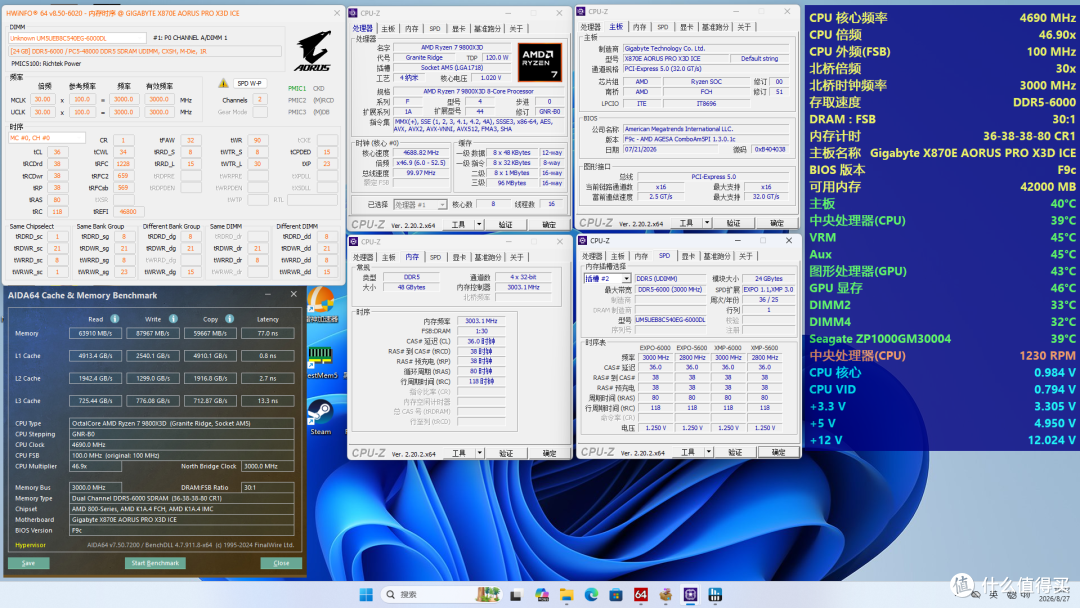Click the CPU-Z title bar icon in Memory window

click(353, 242)
